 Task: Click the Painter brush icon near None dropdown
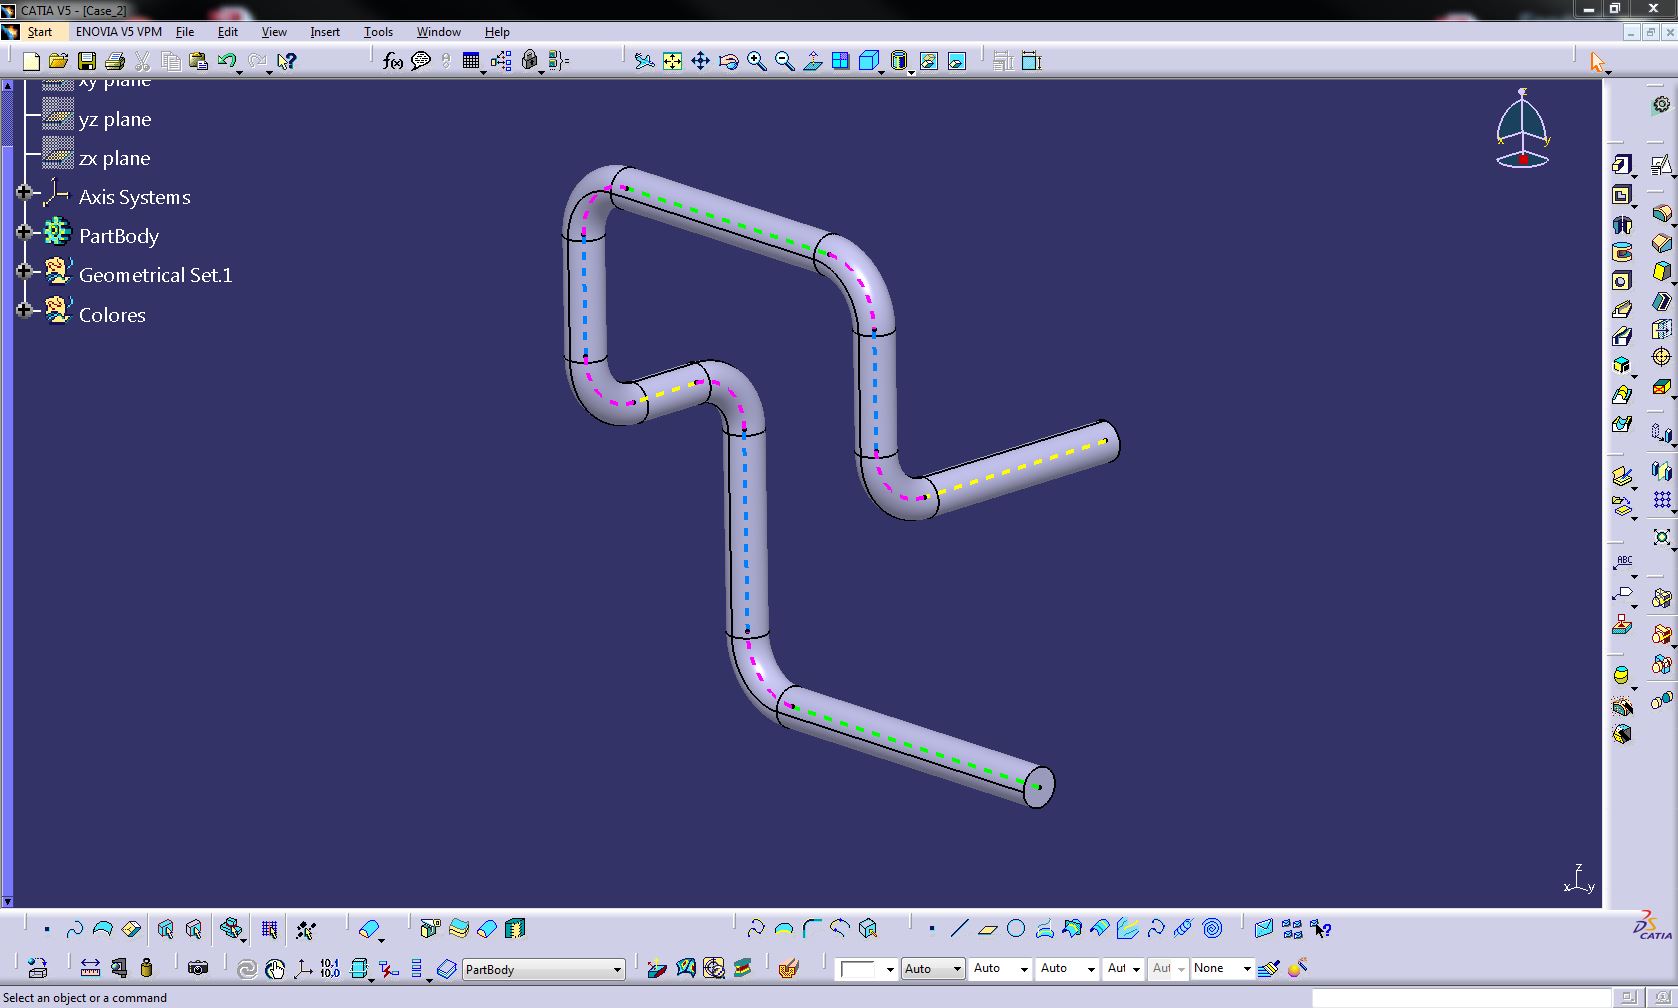(1269, 968)
